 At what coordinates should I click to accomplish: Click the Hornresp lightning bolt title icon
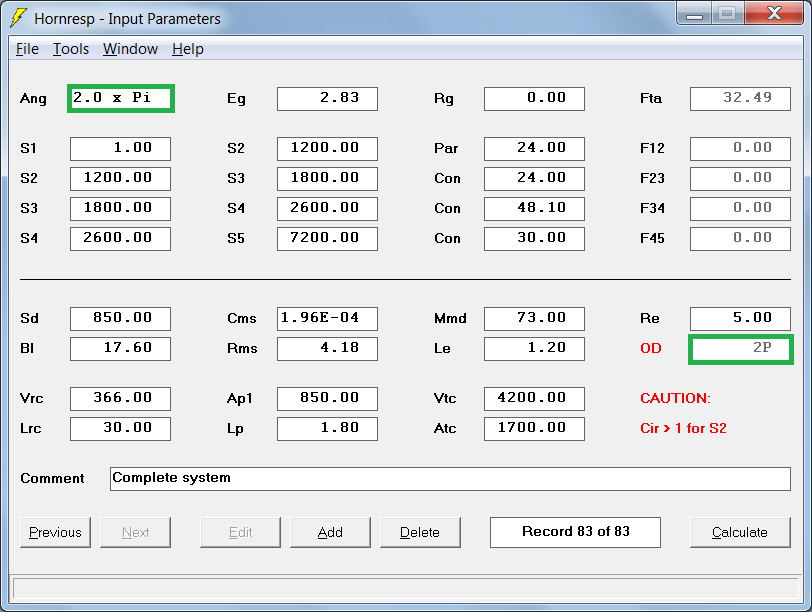click(x=19, y=18)
